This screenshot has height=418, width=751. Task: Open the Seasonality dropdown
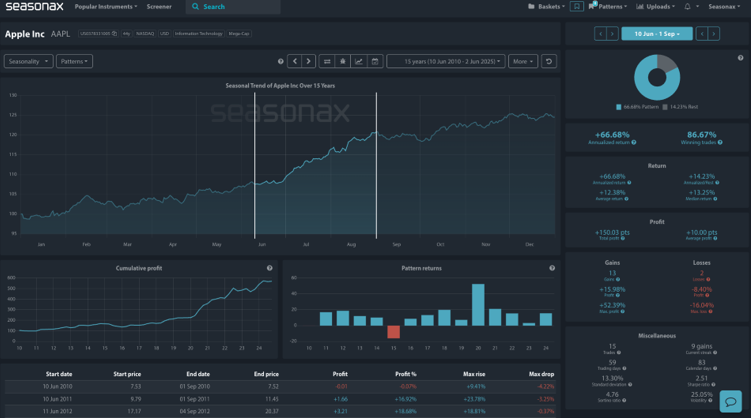coord(28,61)
